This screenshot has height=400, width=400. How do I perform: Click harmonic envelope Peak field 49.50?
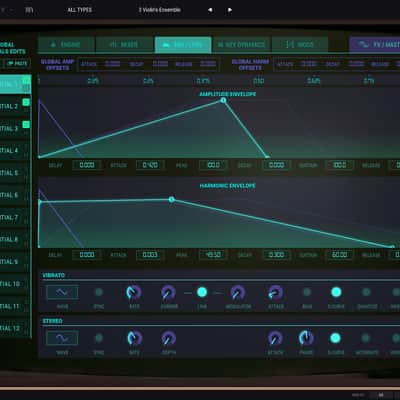(213, 255)
